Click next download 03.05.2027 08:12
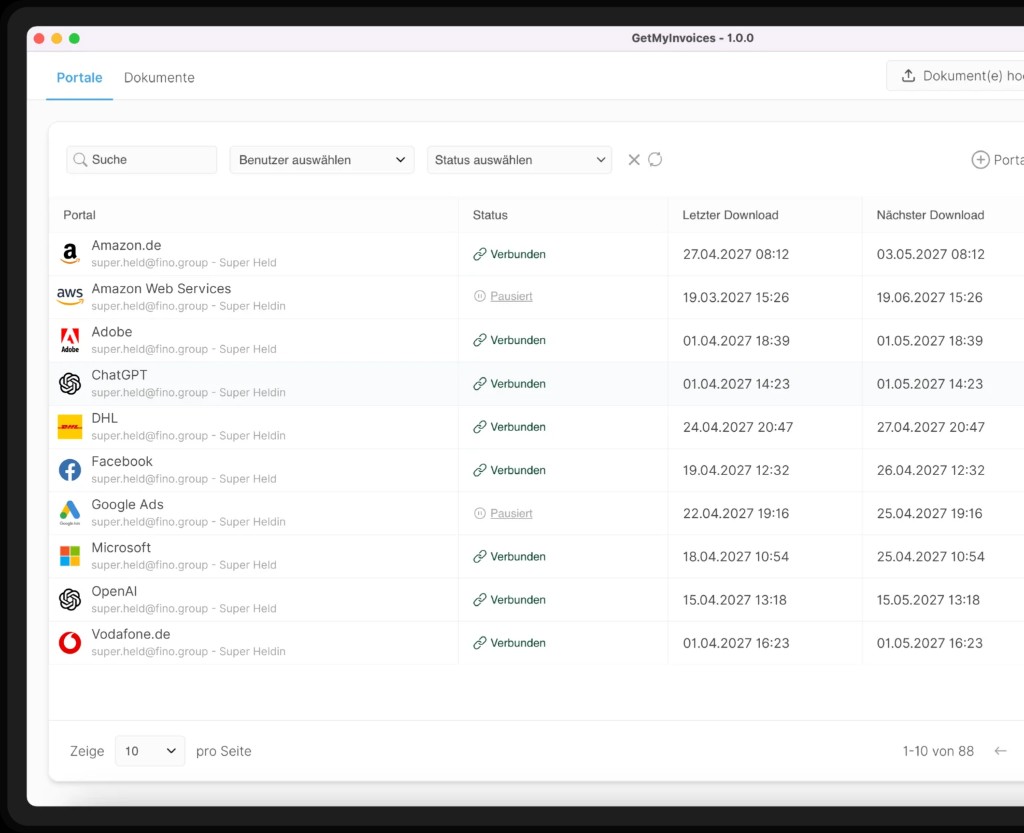Viewport: 1024px width, 833px height. (930, 254)
